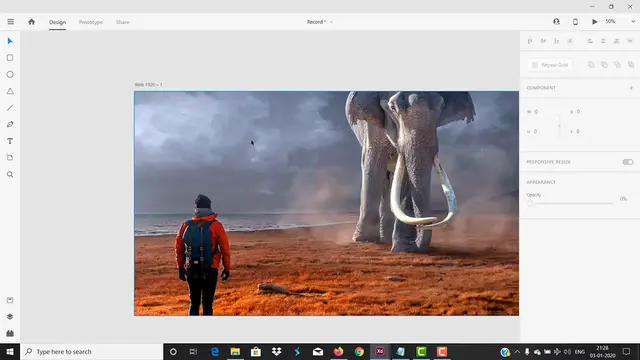The height and width of the screenshot is (360, 640).
Task: Click the distribute vertically icon
Action: (x=570, y=41)
